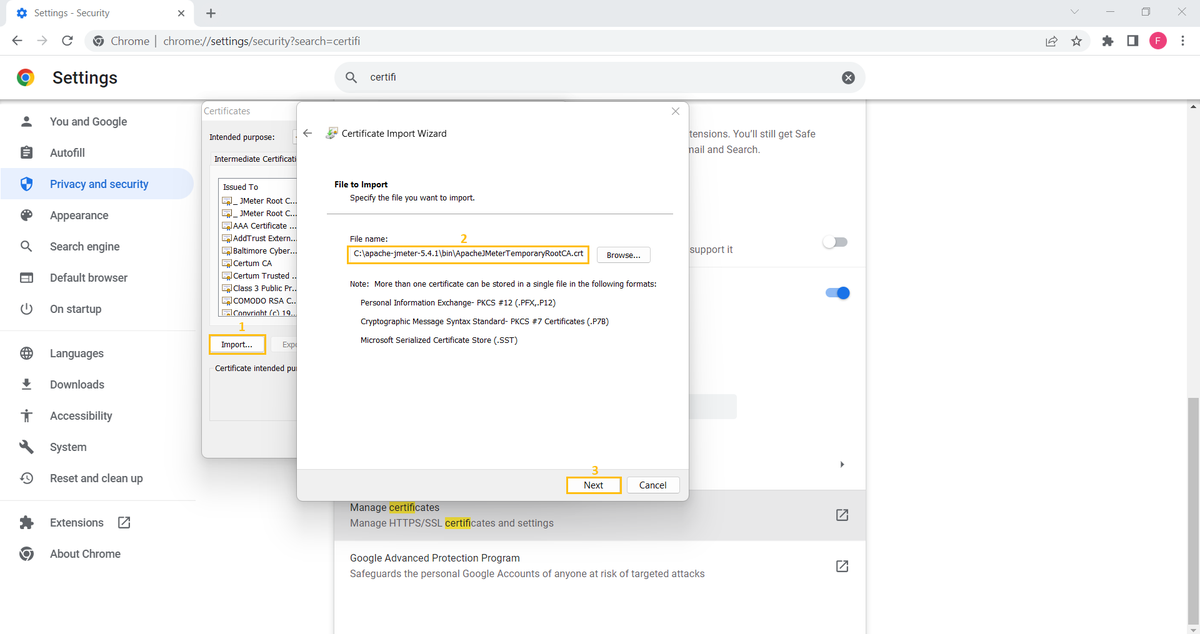Click the search magnifier in settings search
Image resolution: width=1200 pixels, height=634 pixels.
tap(351, 77)
